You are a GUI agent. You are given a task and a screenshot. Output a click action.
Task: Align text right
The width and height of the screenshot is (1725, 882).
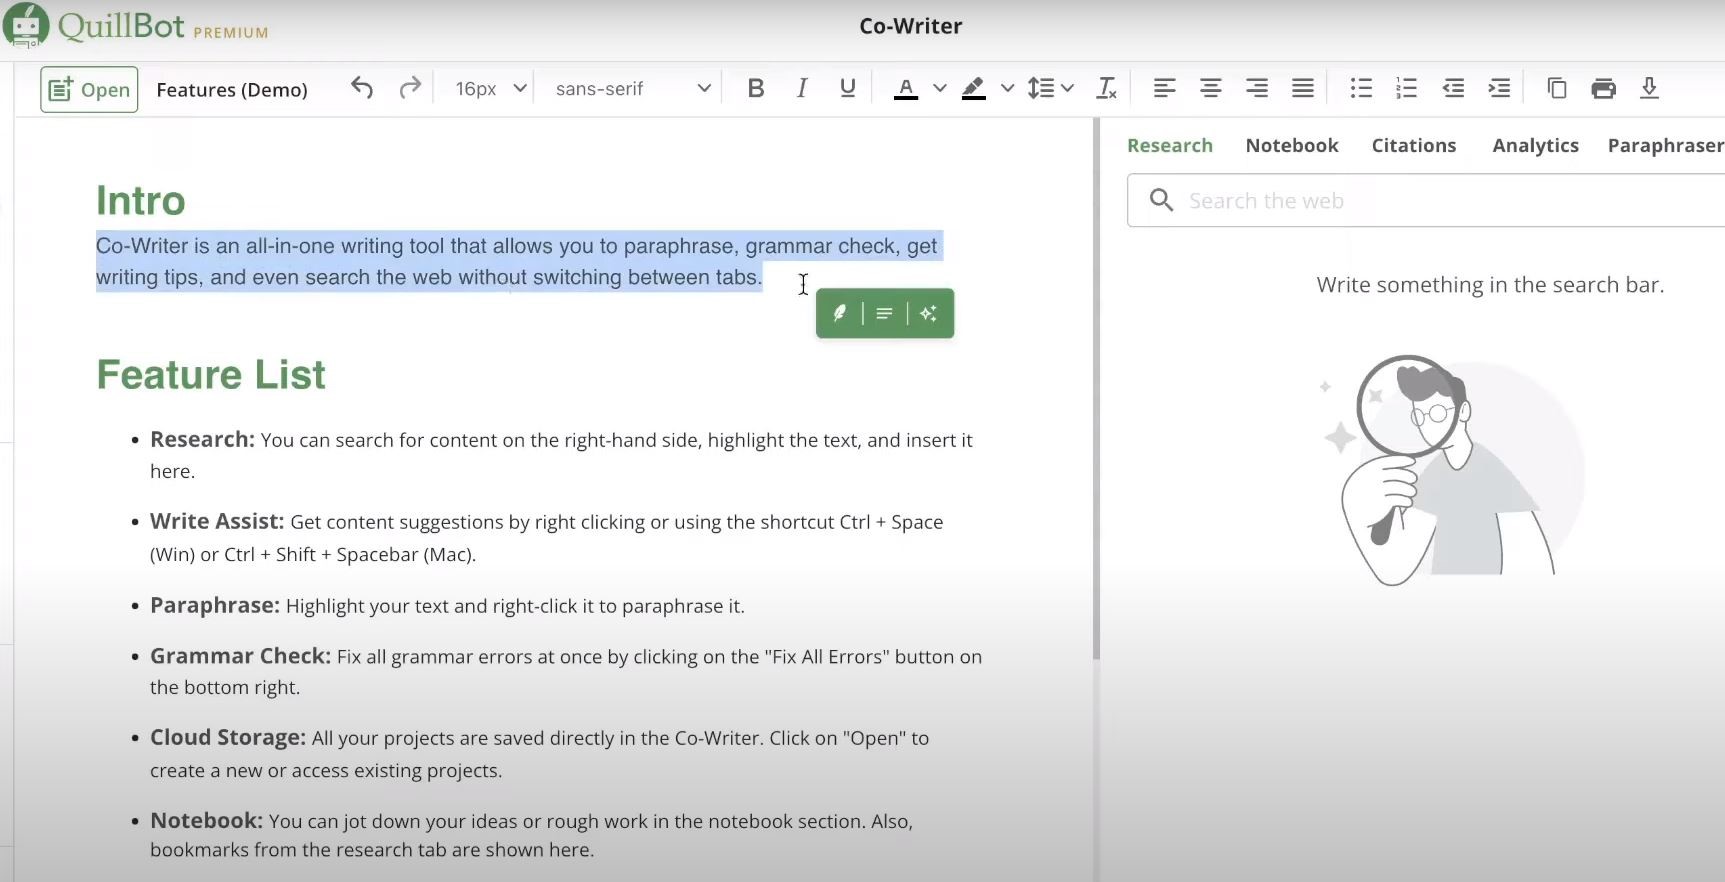coord(1257,89)
